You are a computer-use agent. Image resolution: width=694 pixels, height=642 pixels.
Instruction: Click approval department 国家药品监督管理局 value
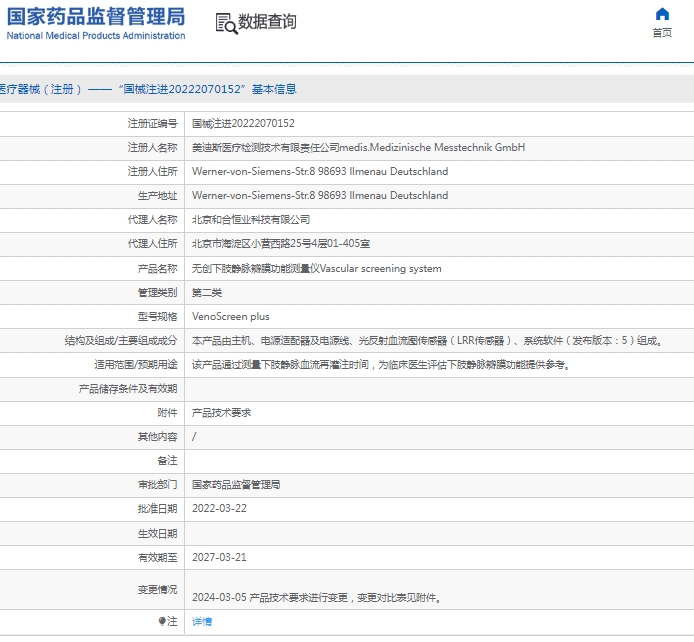(x=236, y=484)
